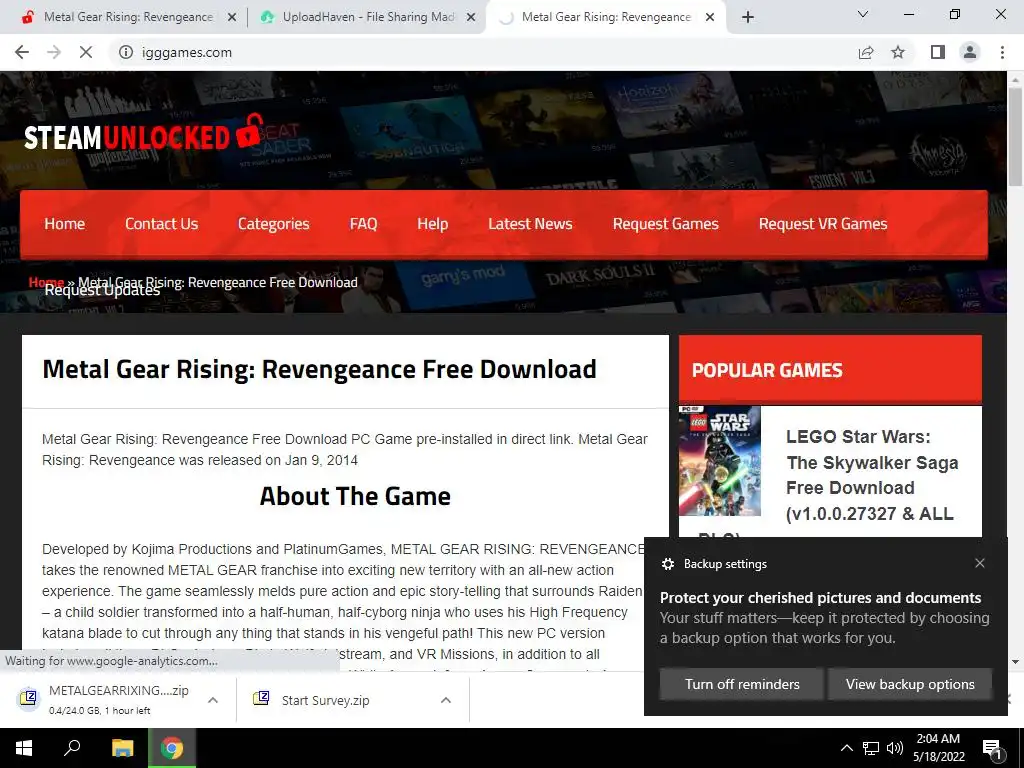Screen dimensions: 1024x768
Task: Open the tab search dropdown
Action: click(863, 14)
